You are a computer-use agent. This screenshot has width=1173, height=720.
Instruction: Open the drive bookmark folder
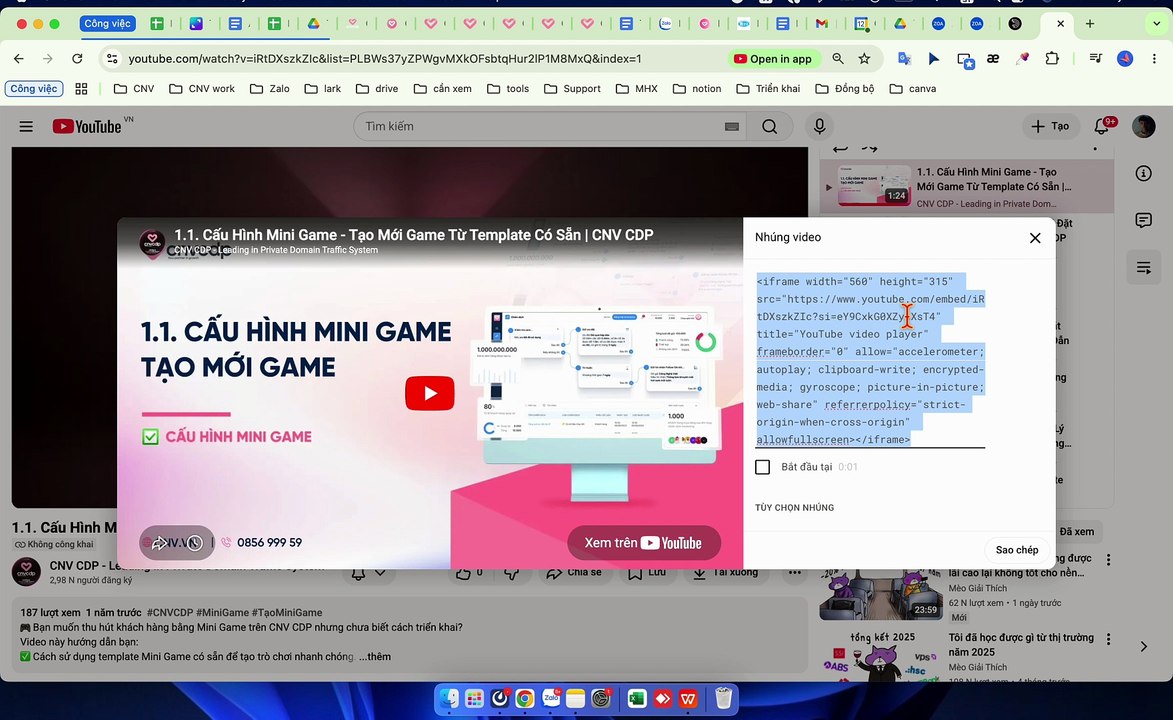tap(377, 88)
